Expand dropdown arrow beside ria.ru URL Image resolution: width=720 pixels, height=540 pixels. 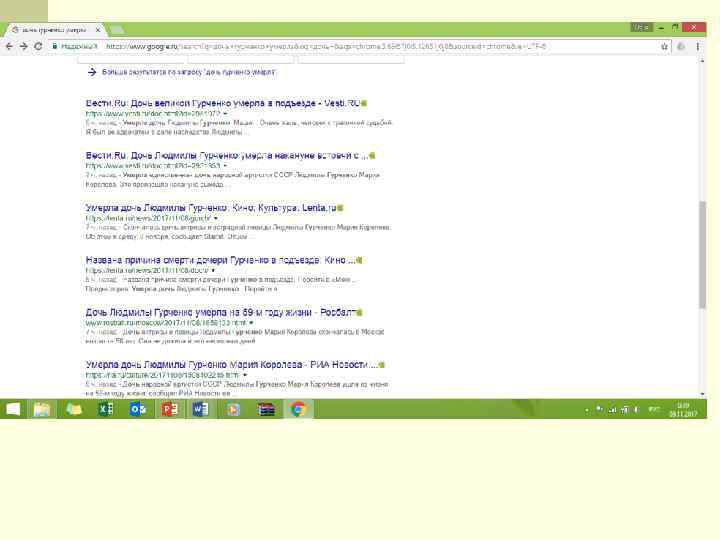(x=245, y=375)
